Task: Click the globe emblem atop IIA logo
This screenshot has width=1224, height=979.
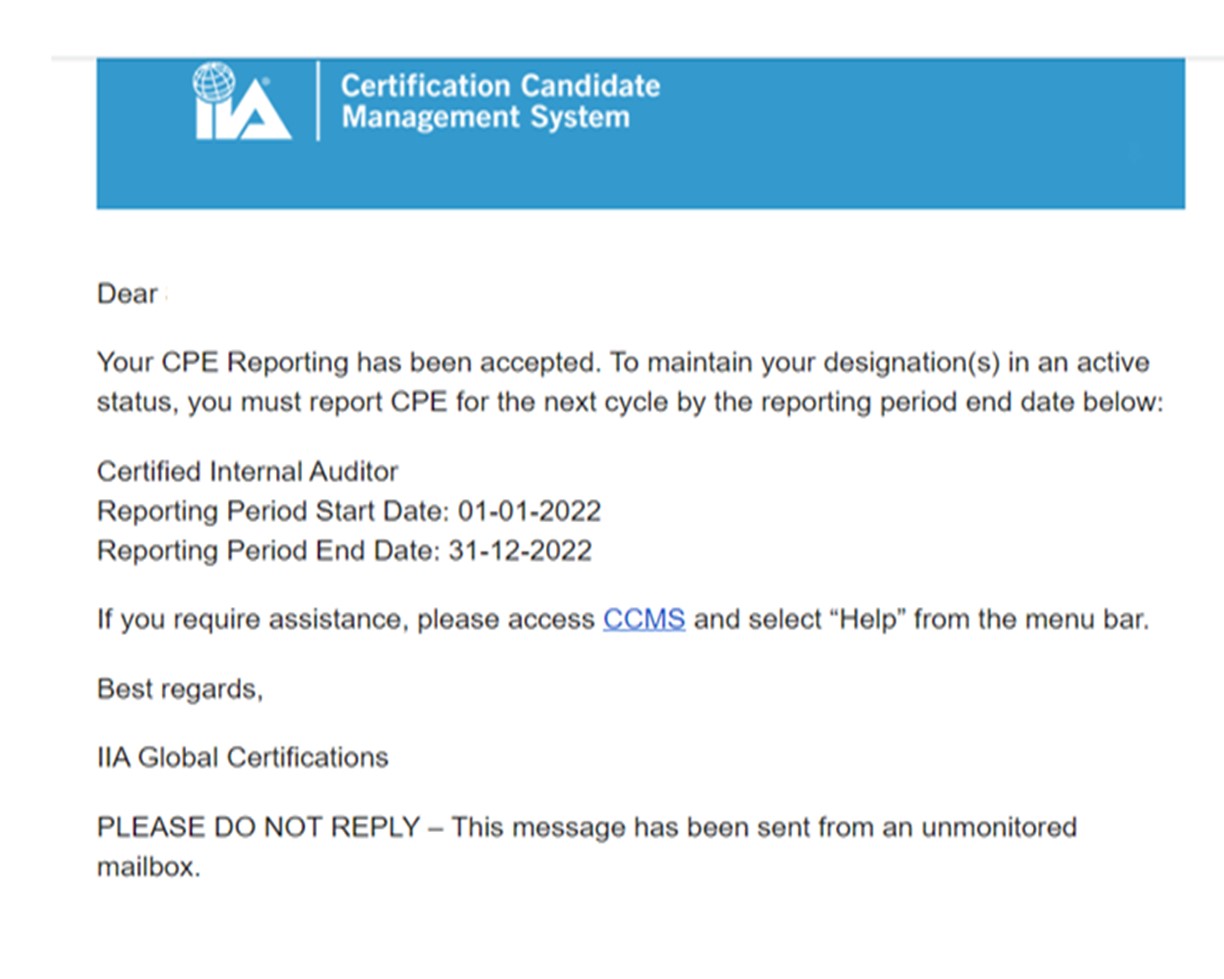Action: 214,82
